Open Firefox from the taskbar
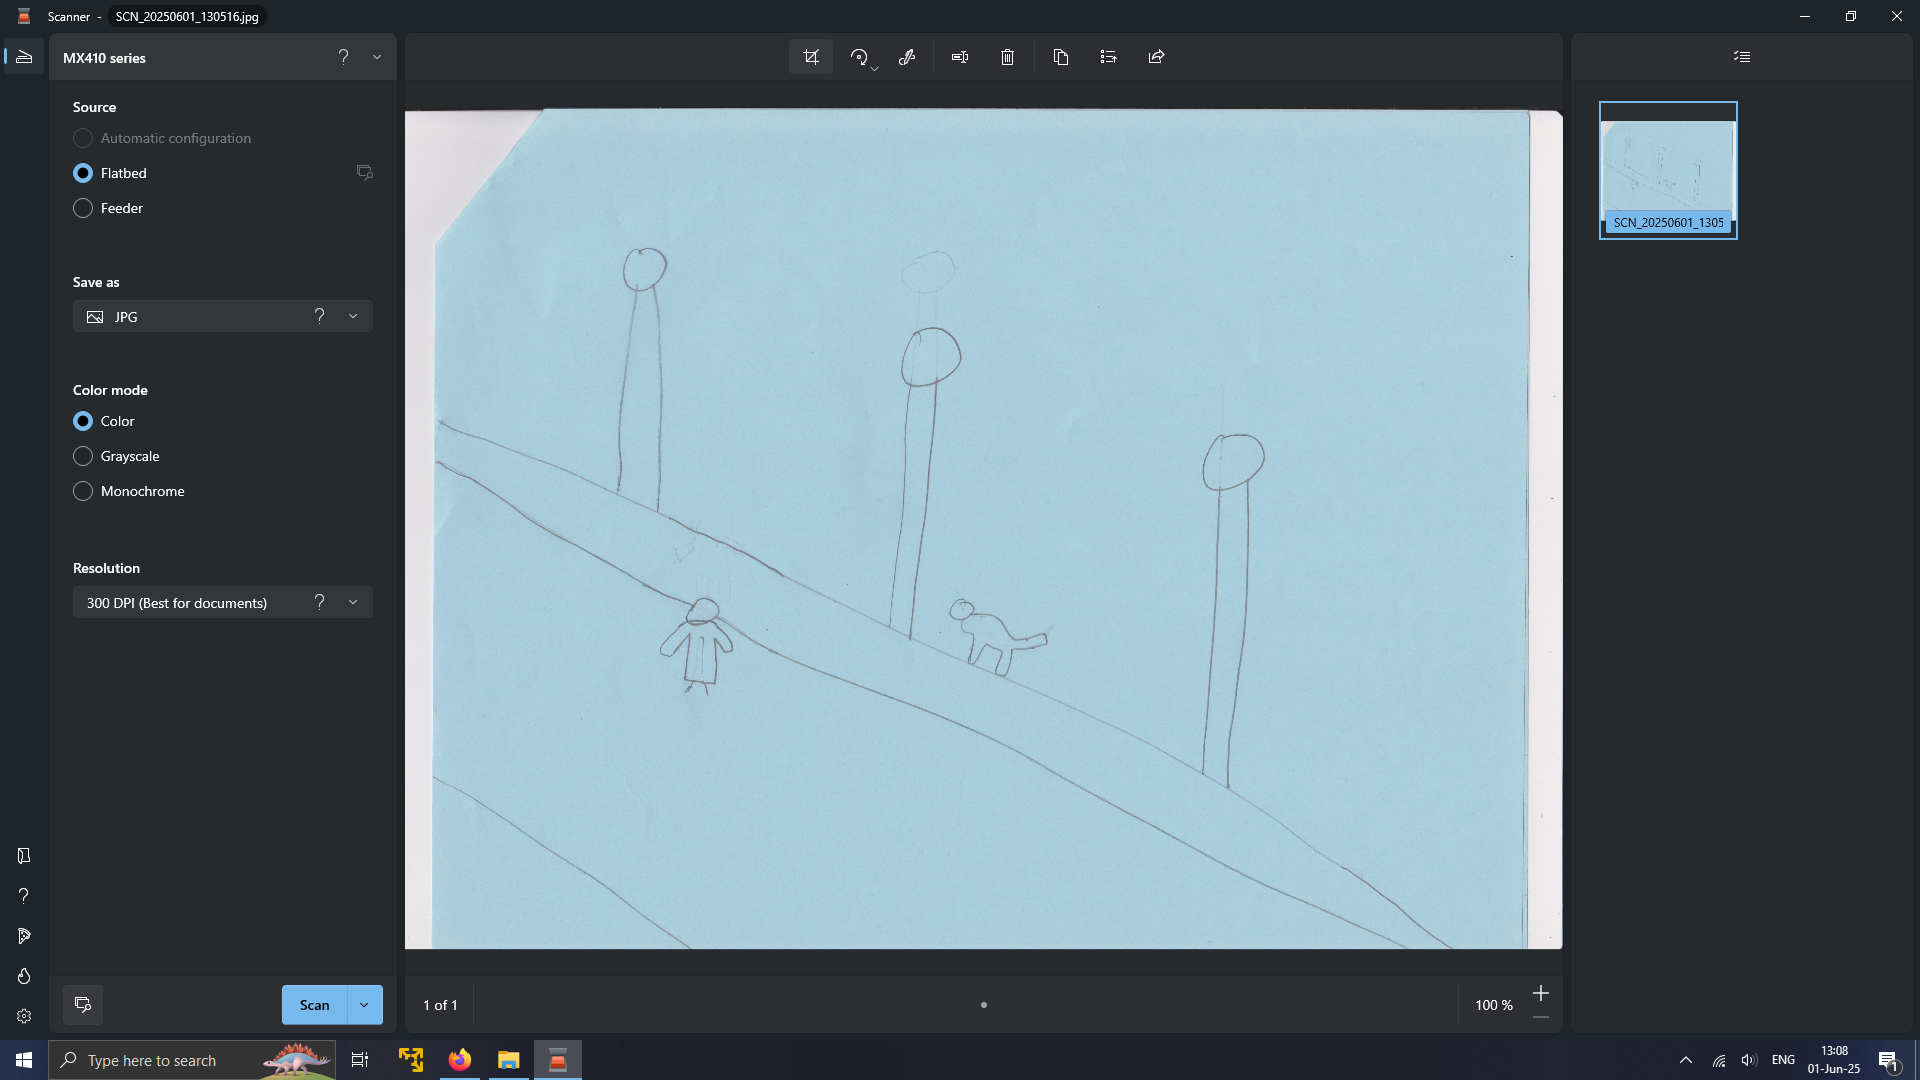This screenshot has width=1920, height=1080. click(460, 1060)
